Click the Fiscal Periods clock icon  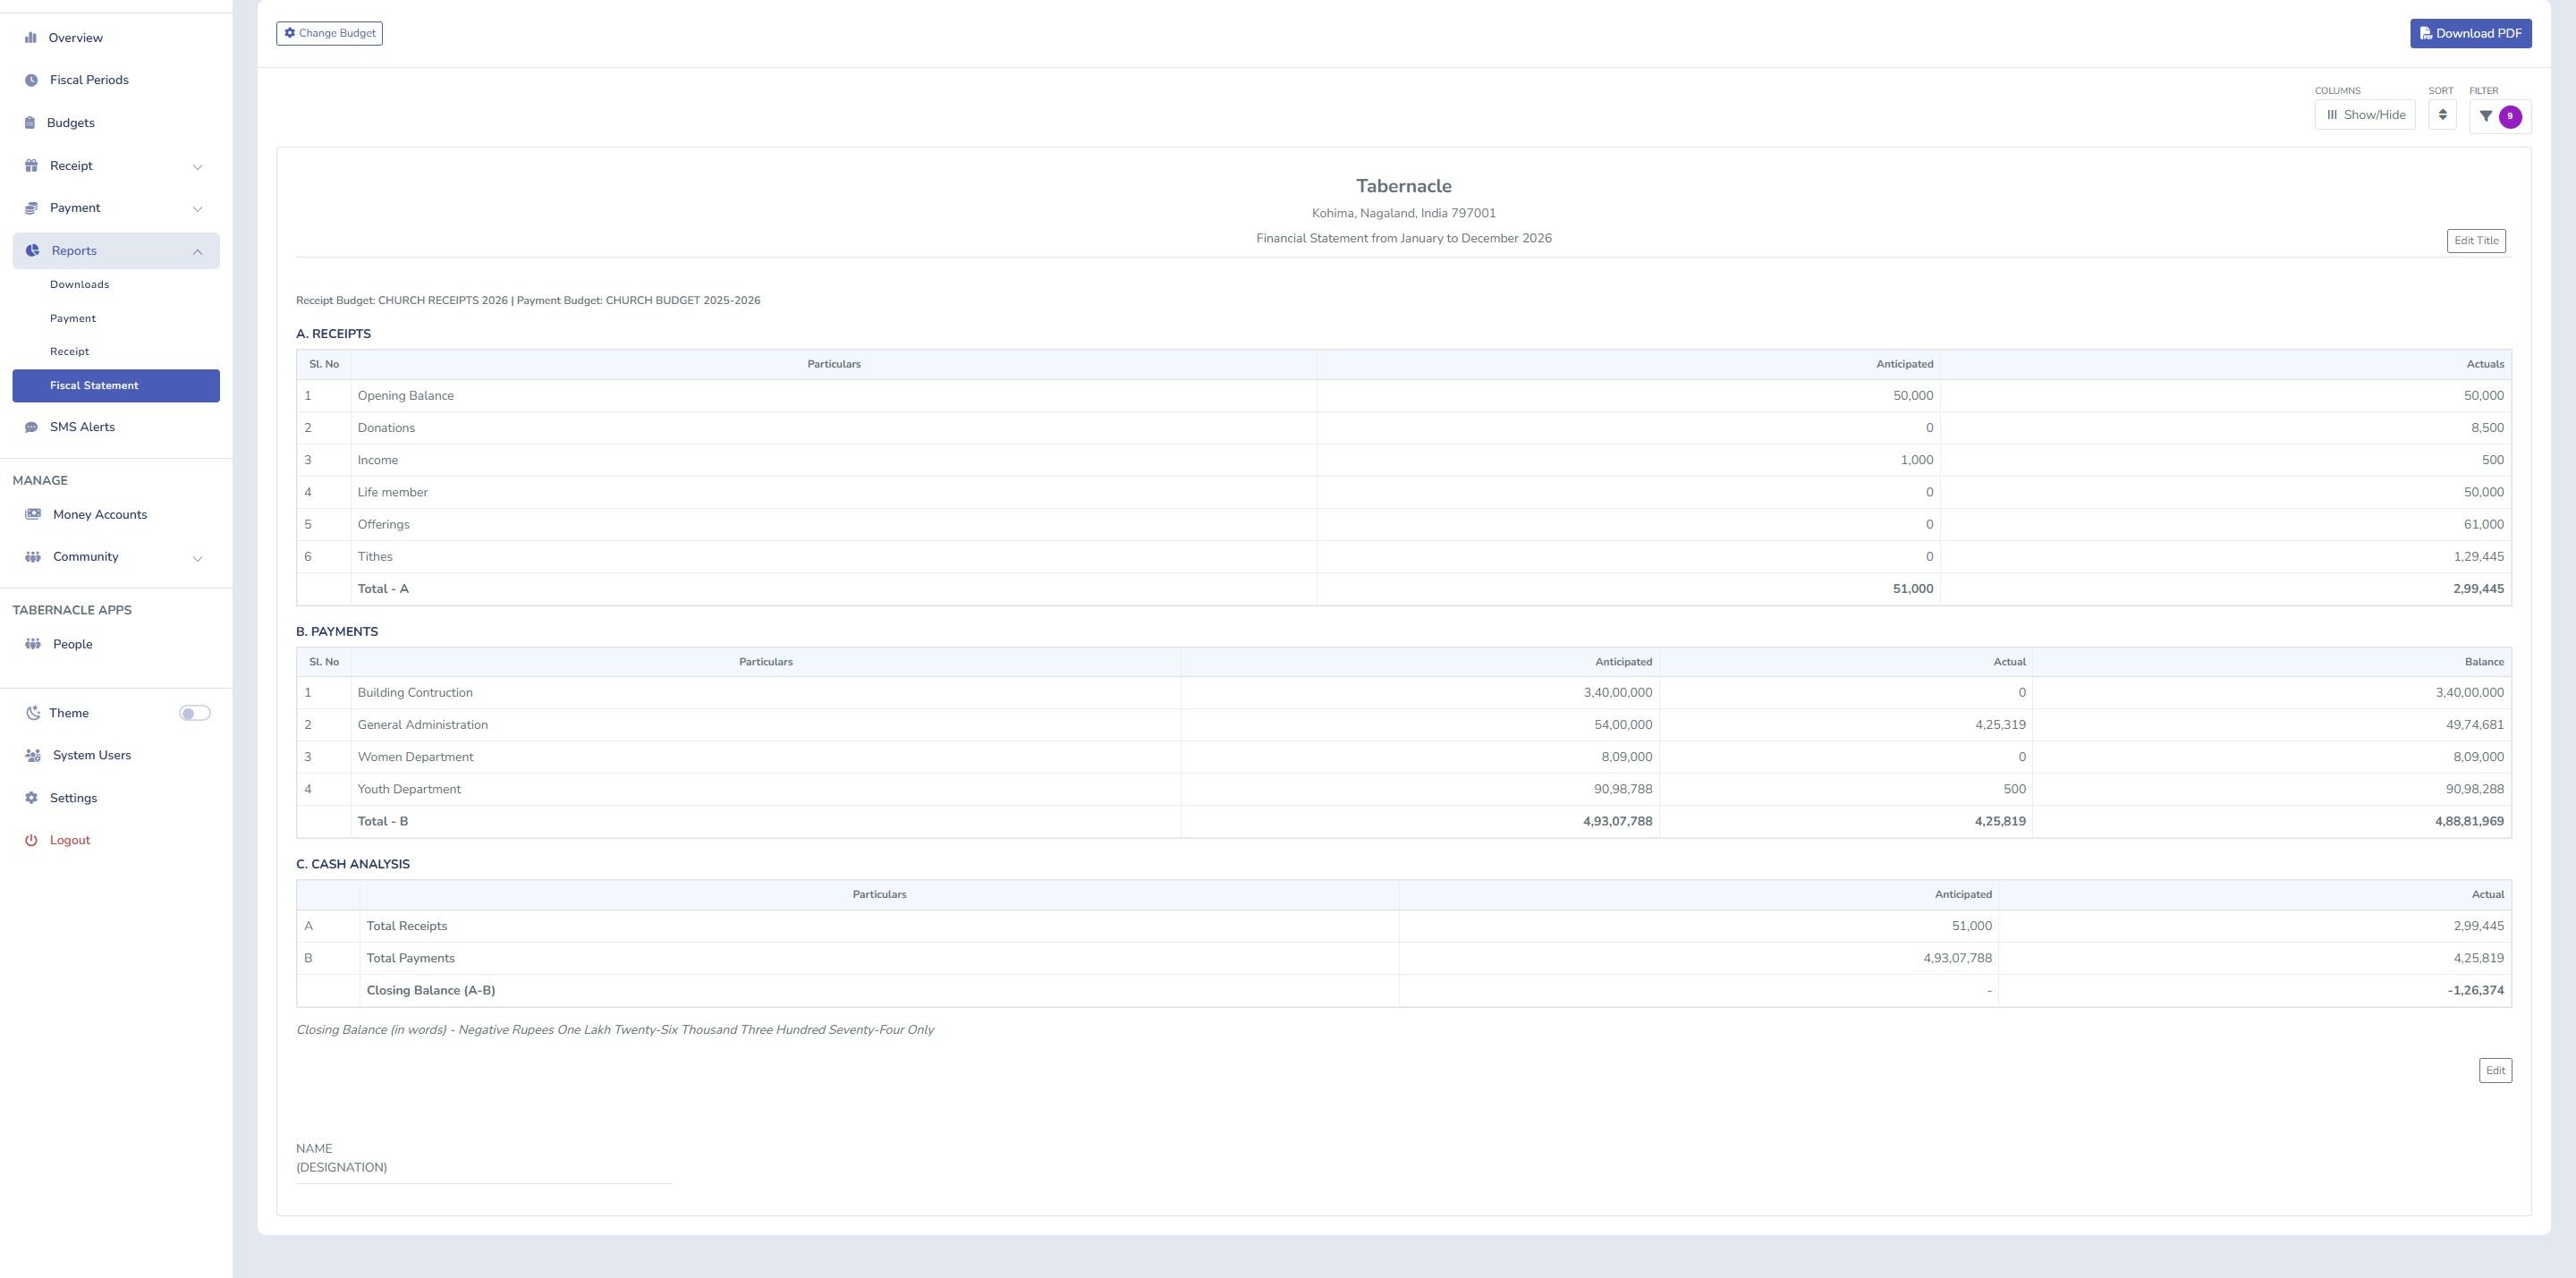[31, 80]
